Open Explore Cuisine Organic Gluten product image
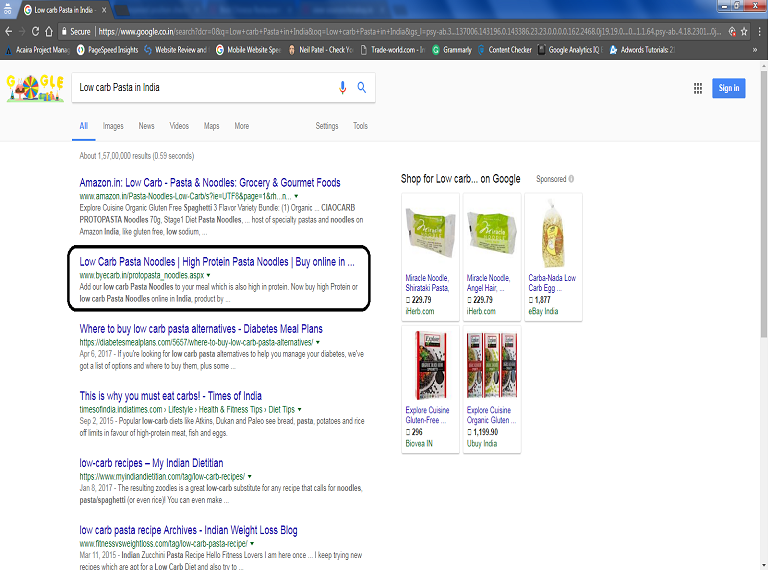 (492, 365)
